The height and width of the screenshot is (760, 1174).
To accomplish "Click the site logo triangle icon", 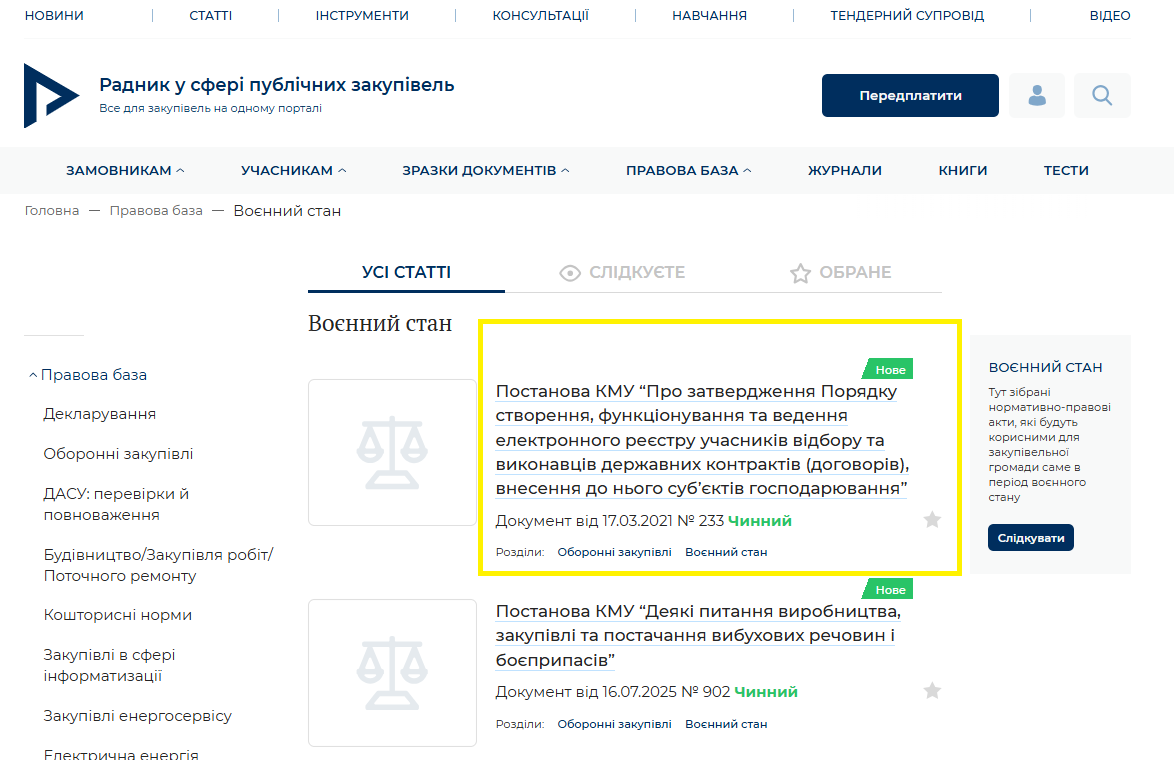I will pos(51,95).
